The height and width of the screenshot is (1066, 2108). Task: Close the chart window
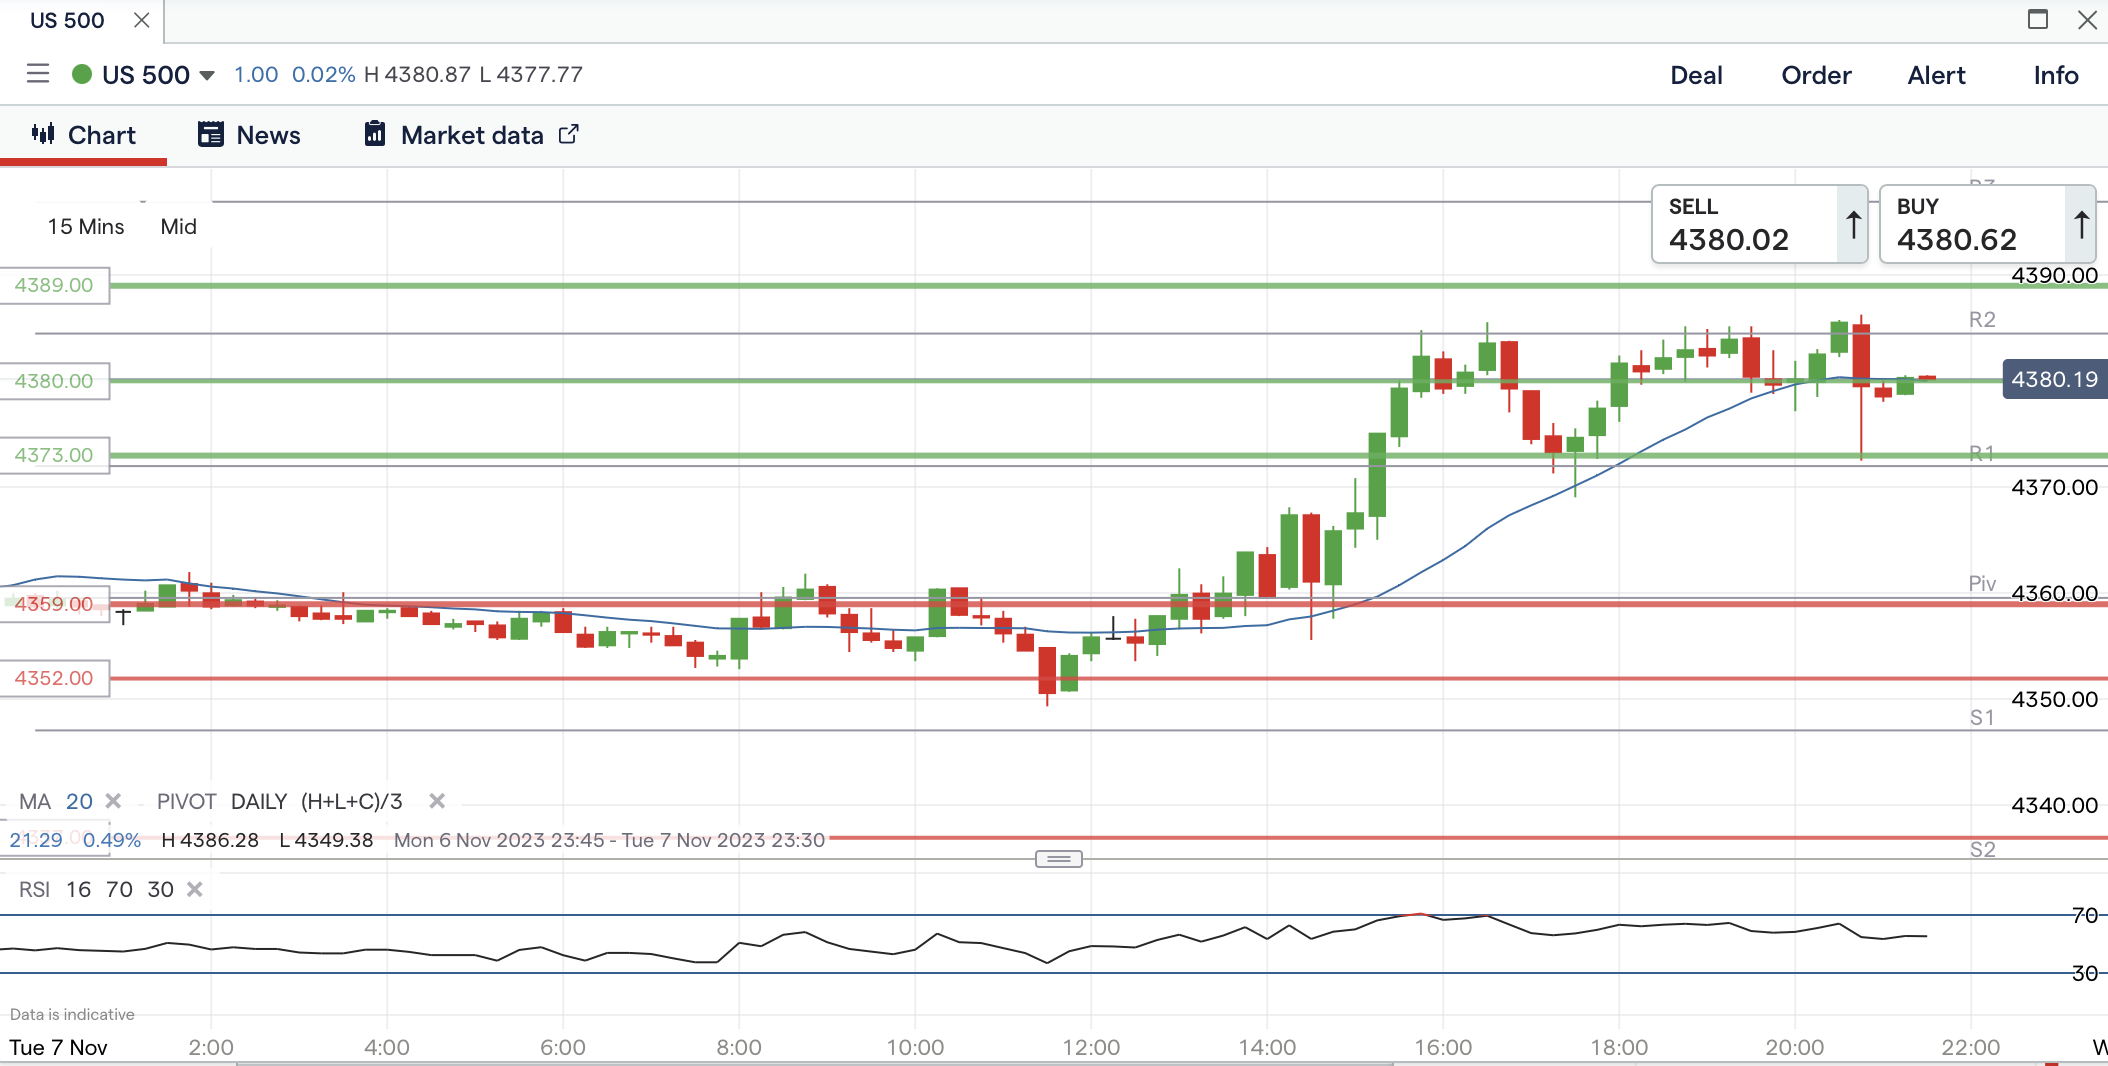(x=2087, y=19)
